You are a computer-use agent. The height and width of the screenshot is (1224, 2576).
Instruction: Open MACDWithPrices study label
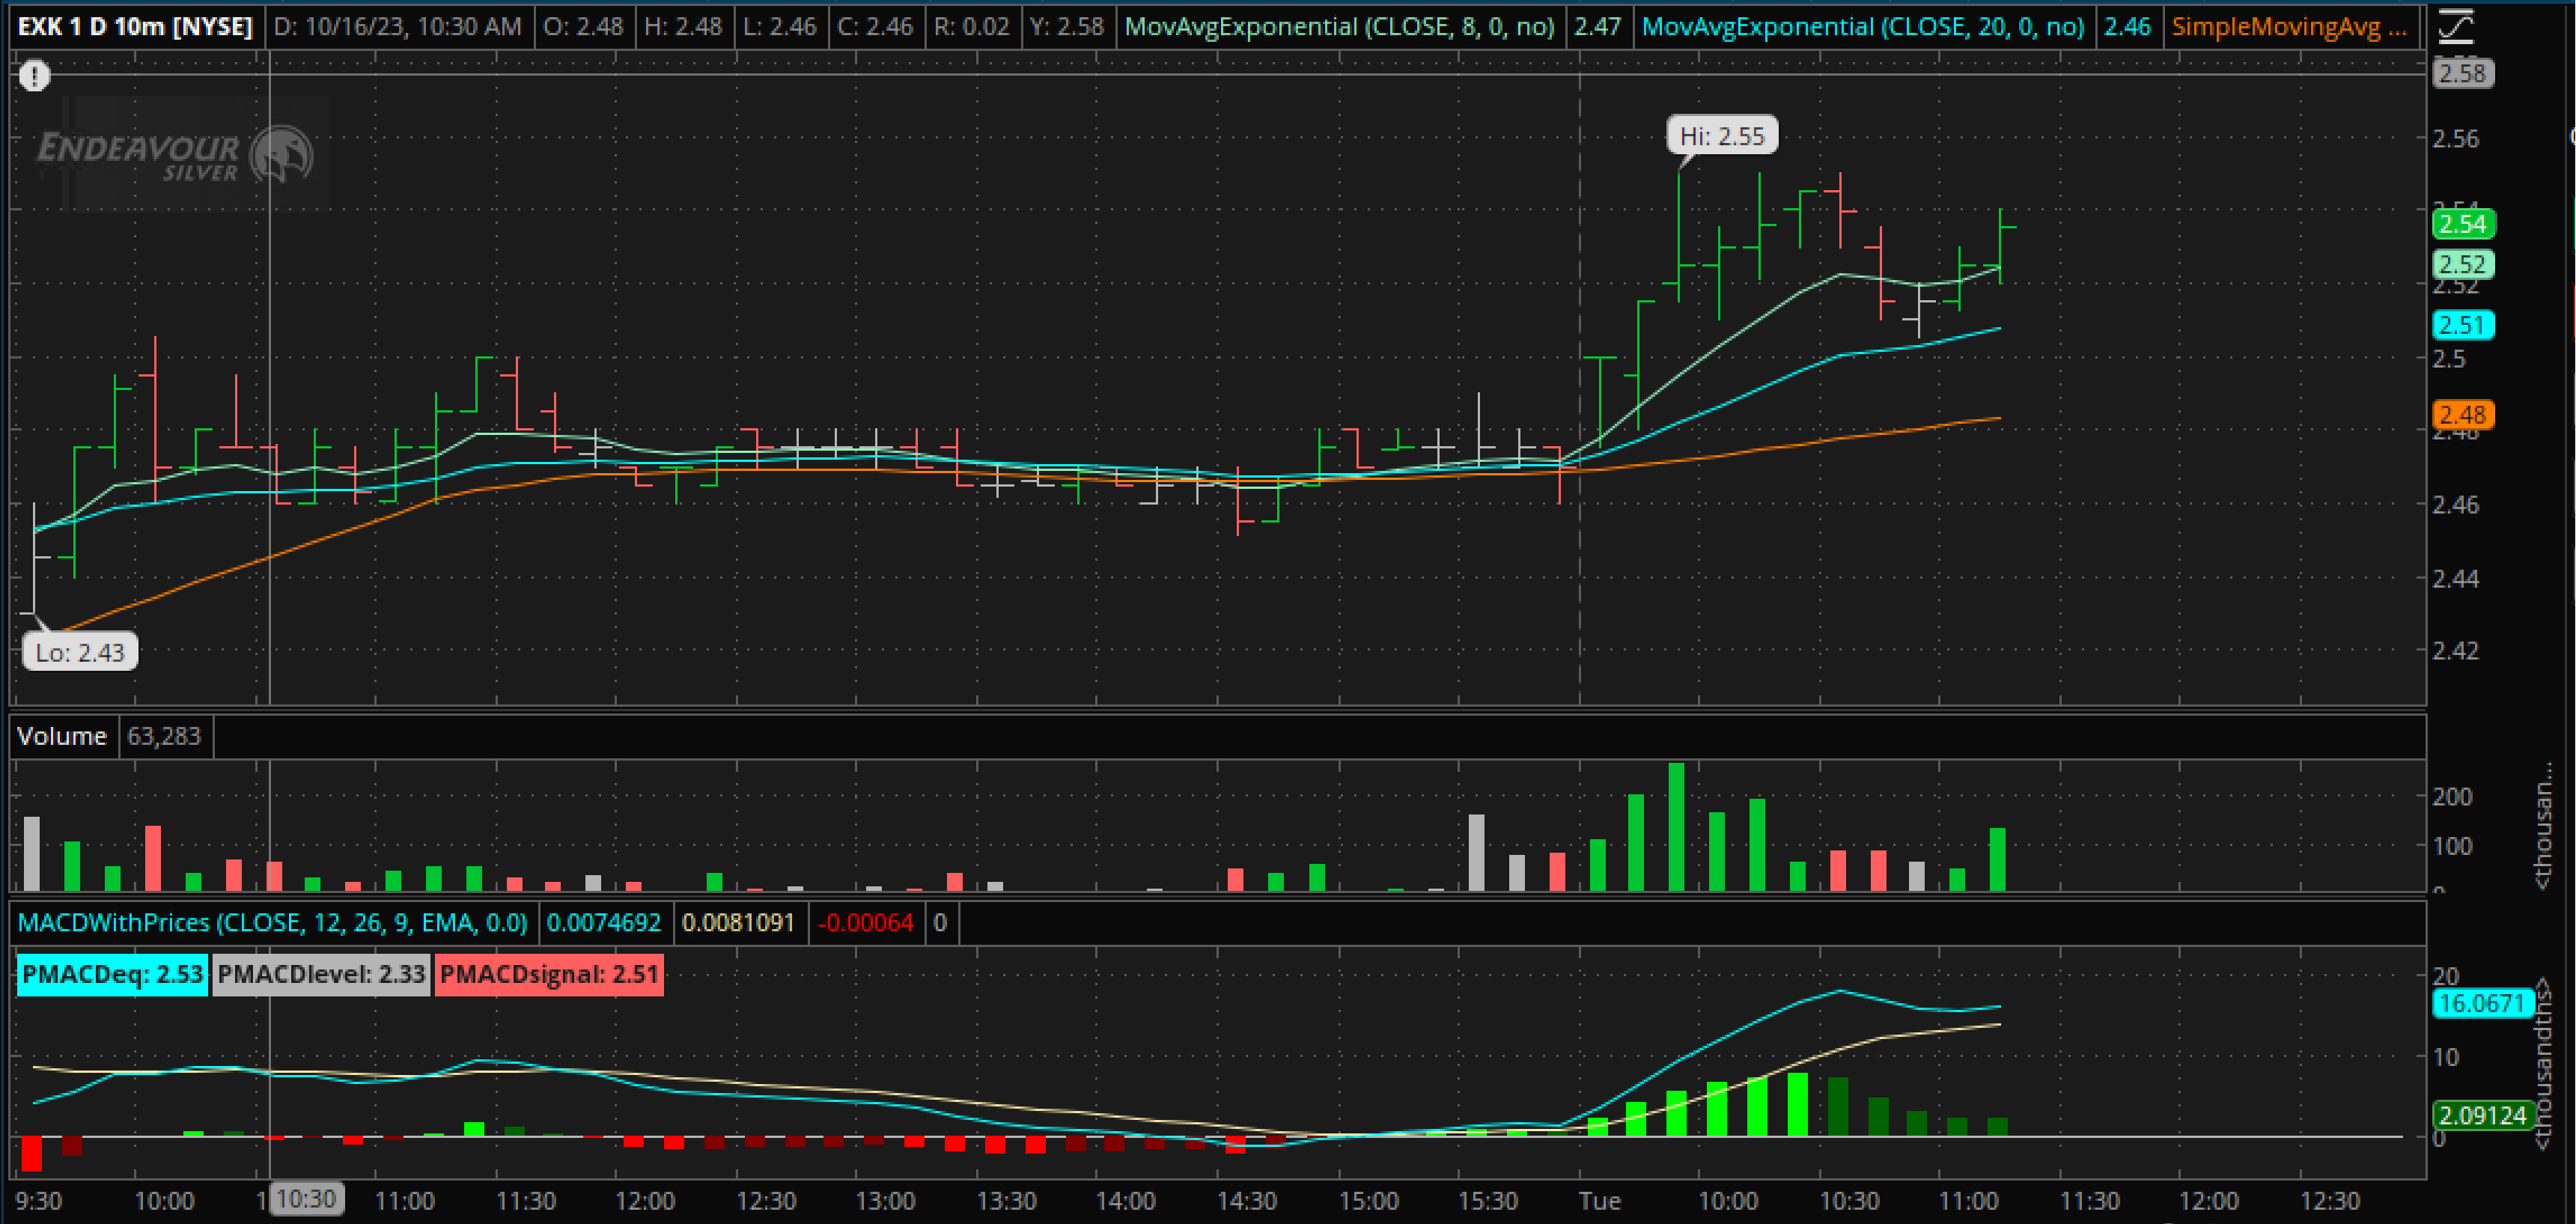(x=272, y=922)
